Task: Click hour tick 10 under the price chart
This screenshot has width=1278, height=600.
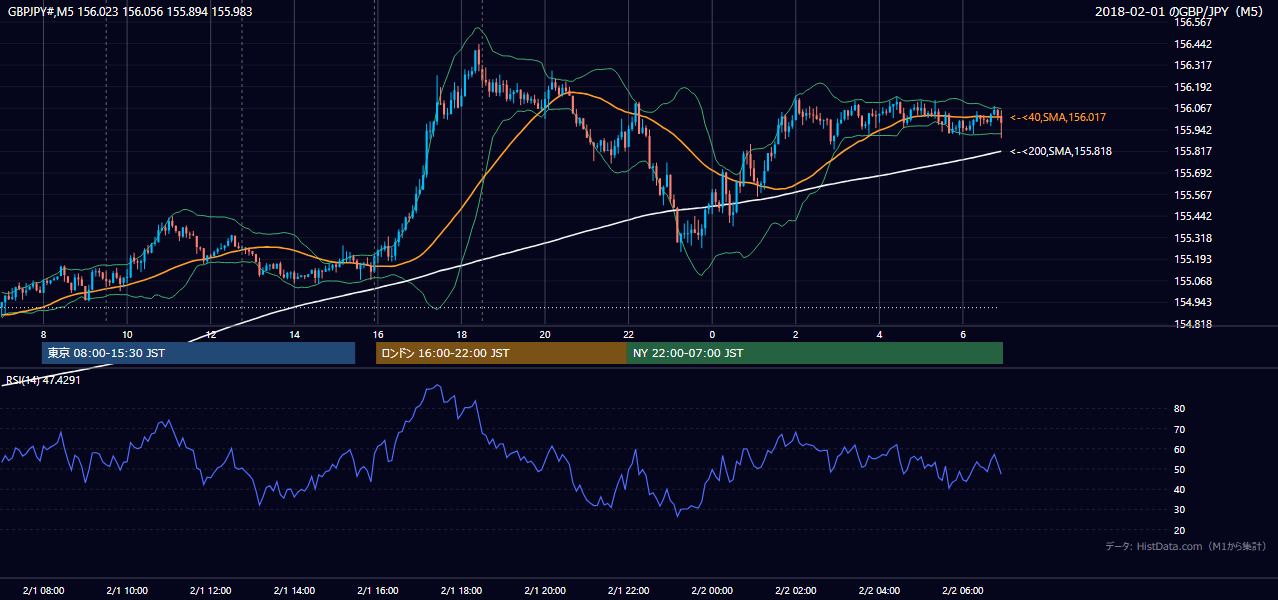Action: click(127, 334)
